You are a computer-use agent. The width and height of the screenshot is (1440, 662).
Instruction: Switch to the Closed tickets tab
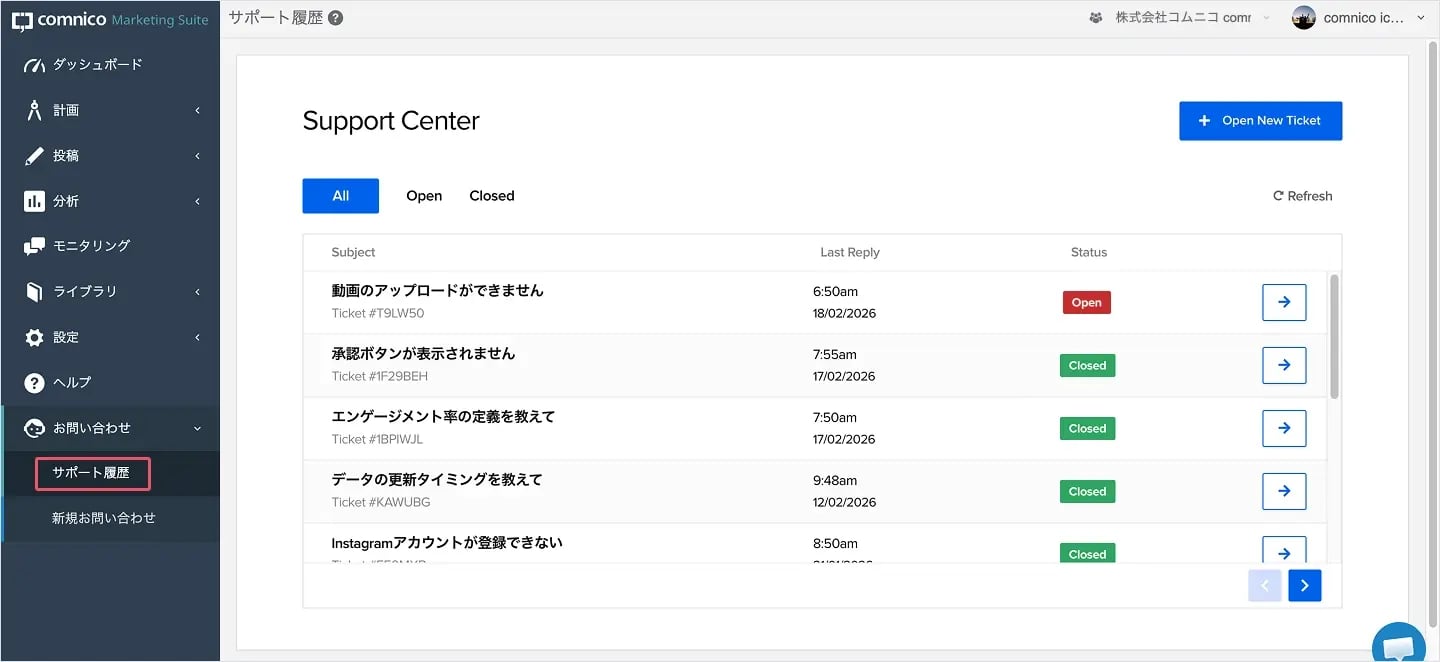click(x=492, y=196)
